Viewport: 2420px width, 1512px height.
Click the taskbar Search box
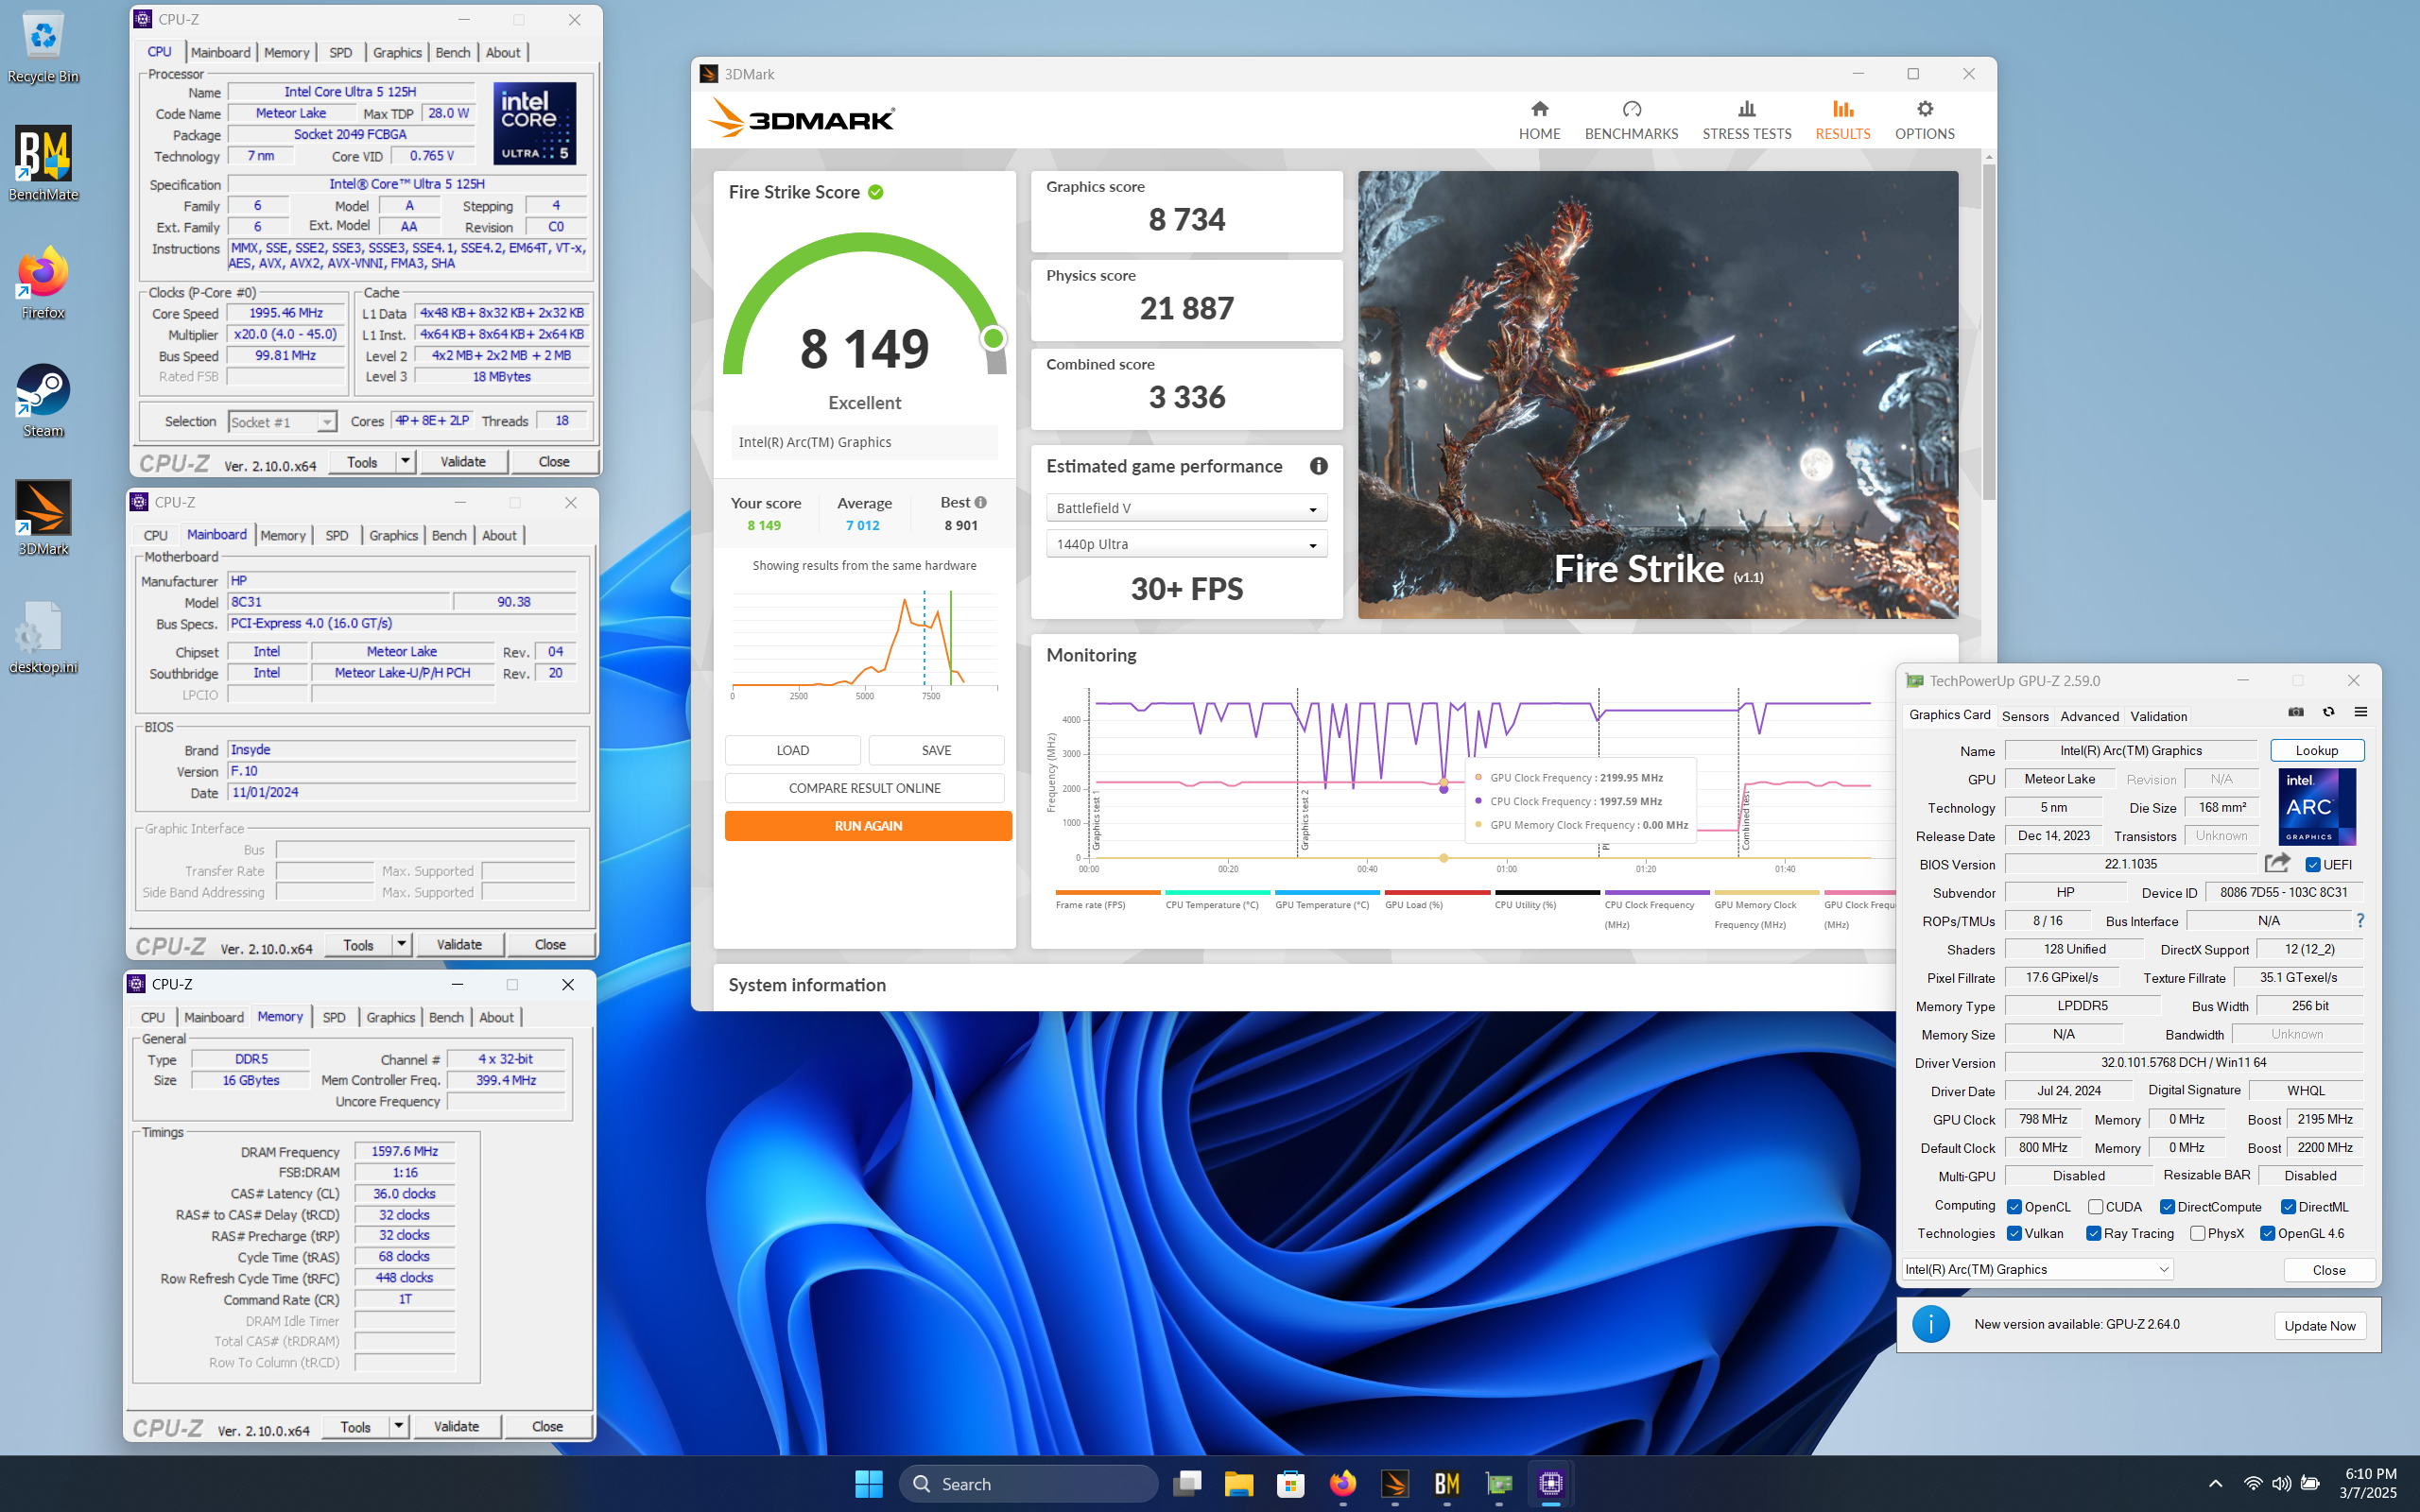click(x=1028, y=1484)
